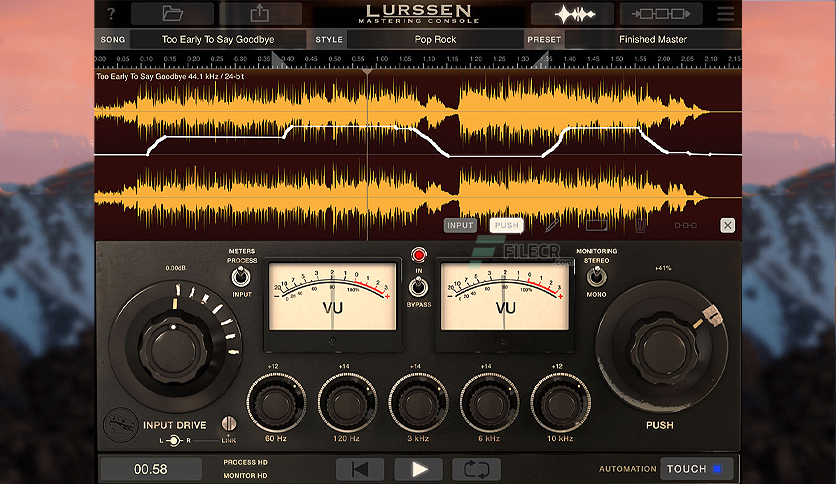
Task: Click the loop end marker on ruler
Action: coord(542,60)
